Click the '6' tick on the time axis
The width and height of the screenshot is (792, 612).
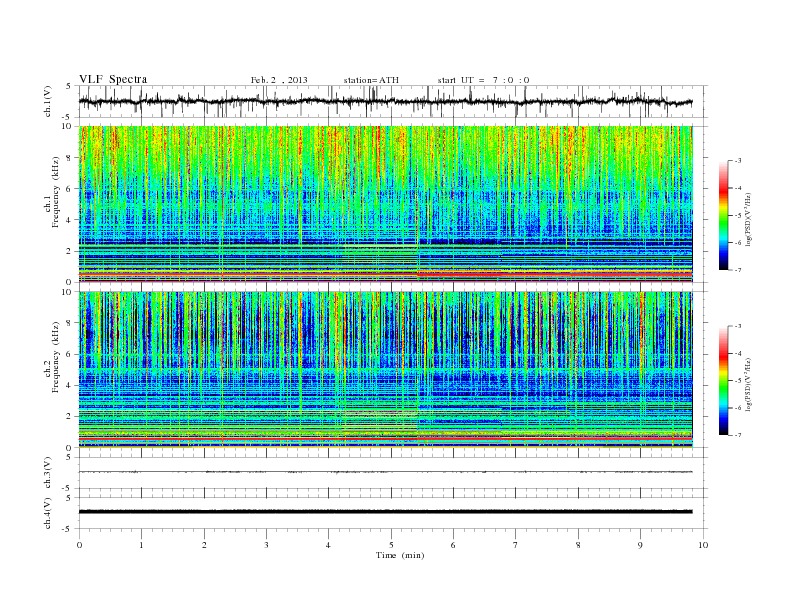[x=453, y=545]
